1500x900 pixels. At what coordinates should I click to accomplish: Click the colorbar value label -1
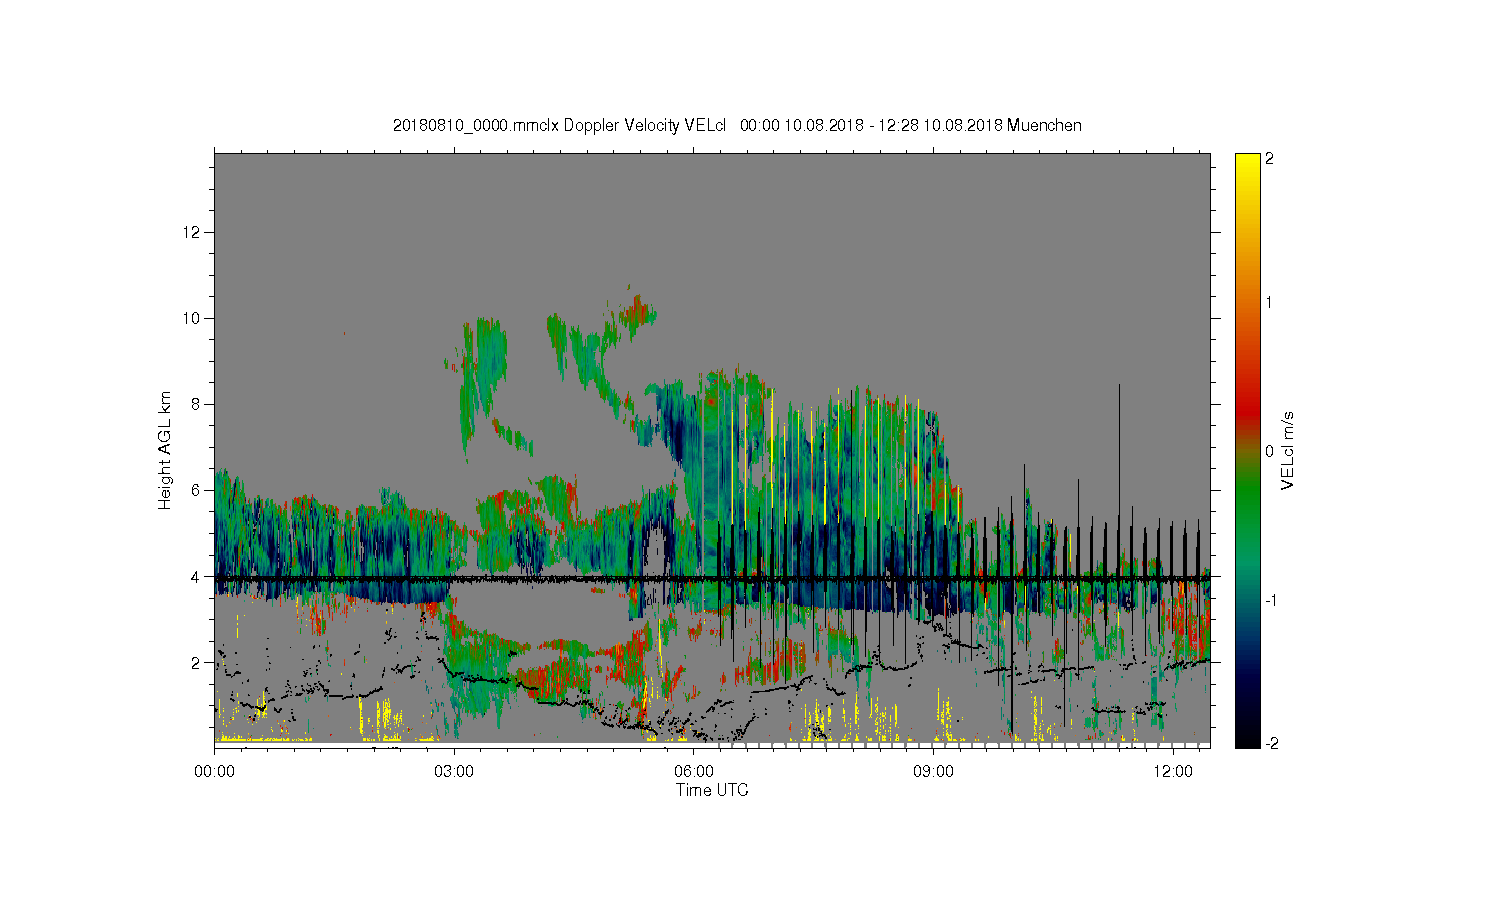(x=1269, y=599)
